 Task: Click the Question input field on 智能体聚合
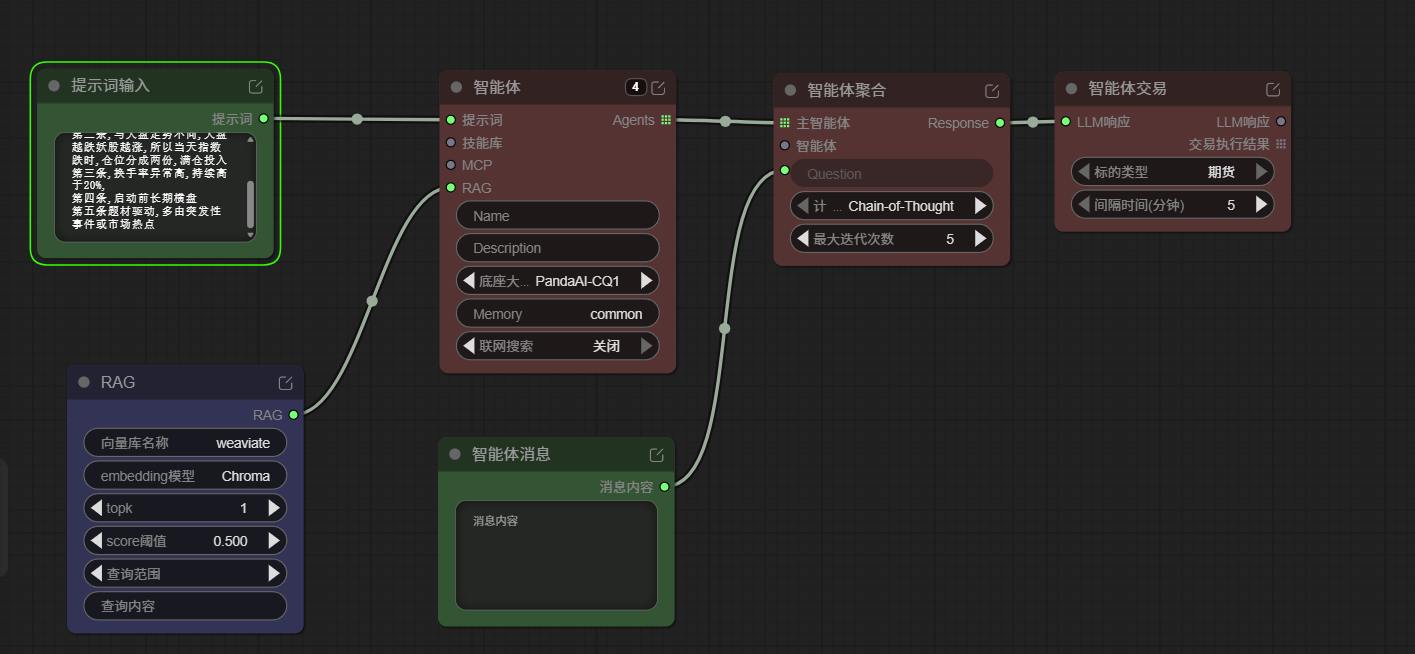tap(891, 173)
